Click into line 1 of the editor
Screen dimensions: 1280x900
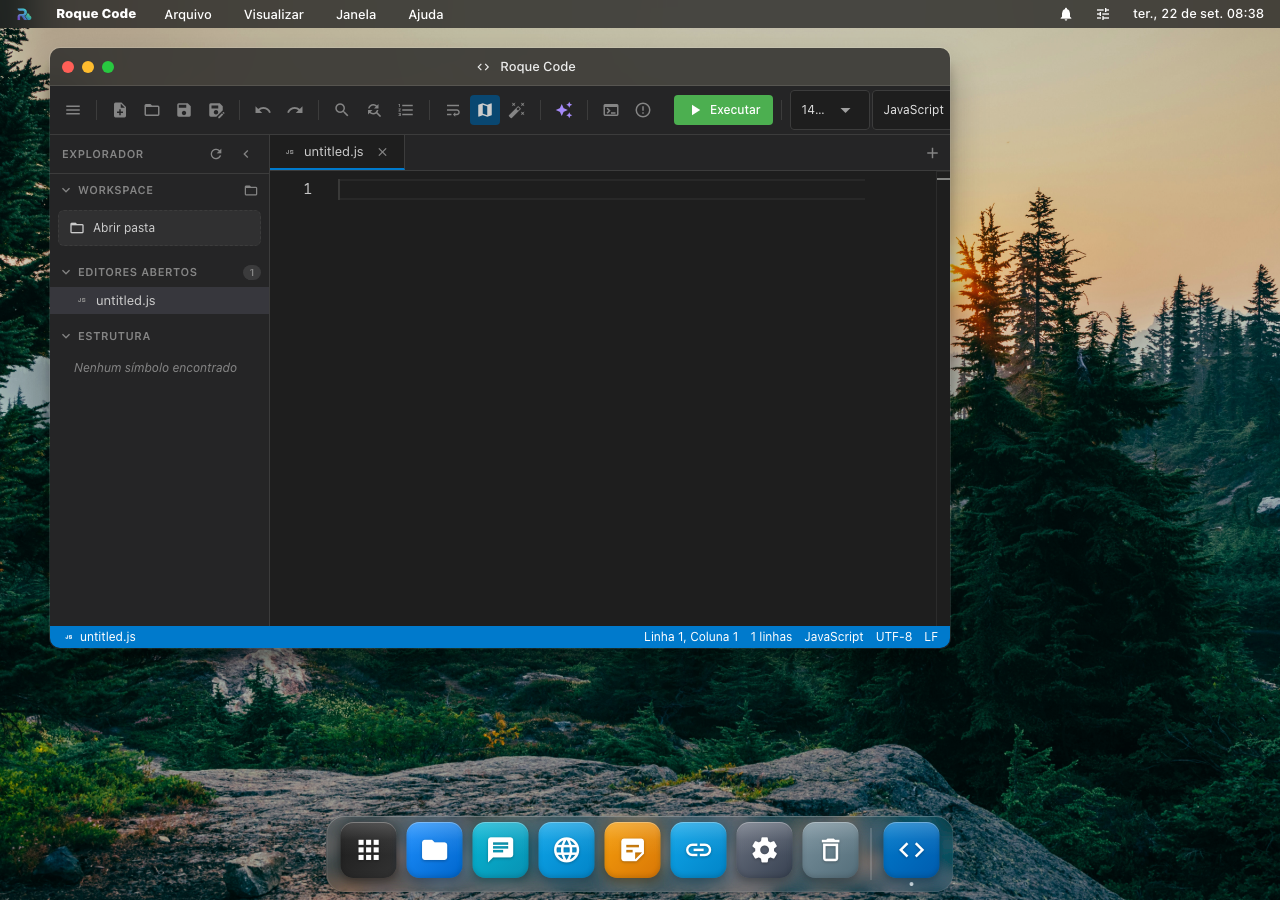point(602,189)
